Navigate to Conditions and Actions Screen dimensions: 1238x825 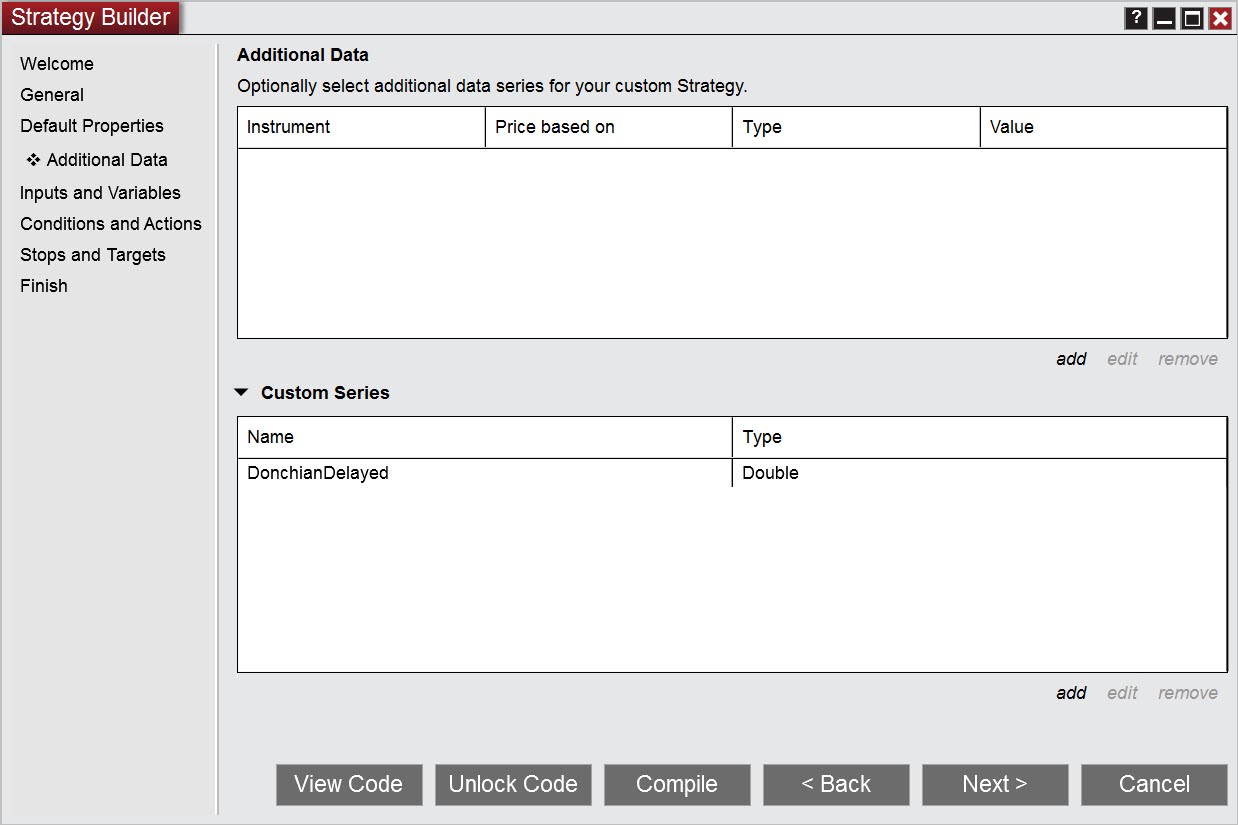(x=111, y=224)
